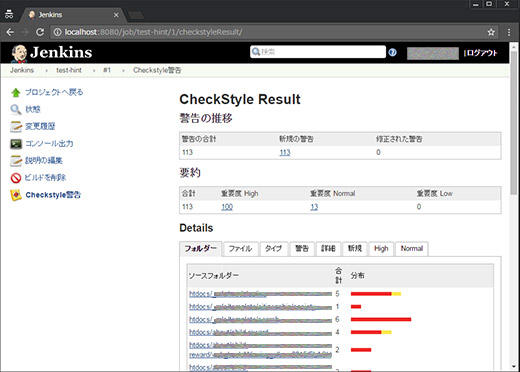Image resolution: width=520 pixels, height=372 pixels.
Task: Click the delete build prohibition icon
Action: [x=16, y=178]
